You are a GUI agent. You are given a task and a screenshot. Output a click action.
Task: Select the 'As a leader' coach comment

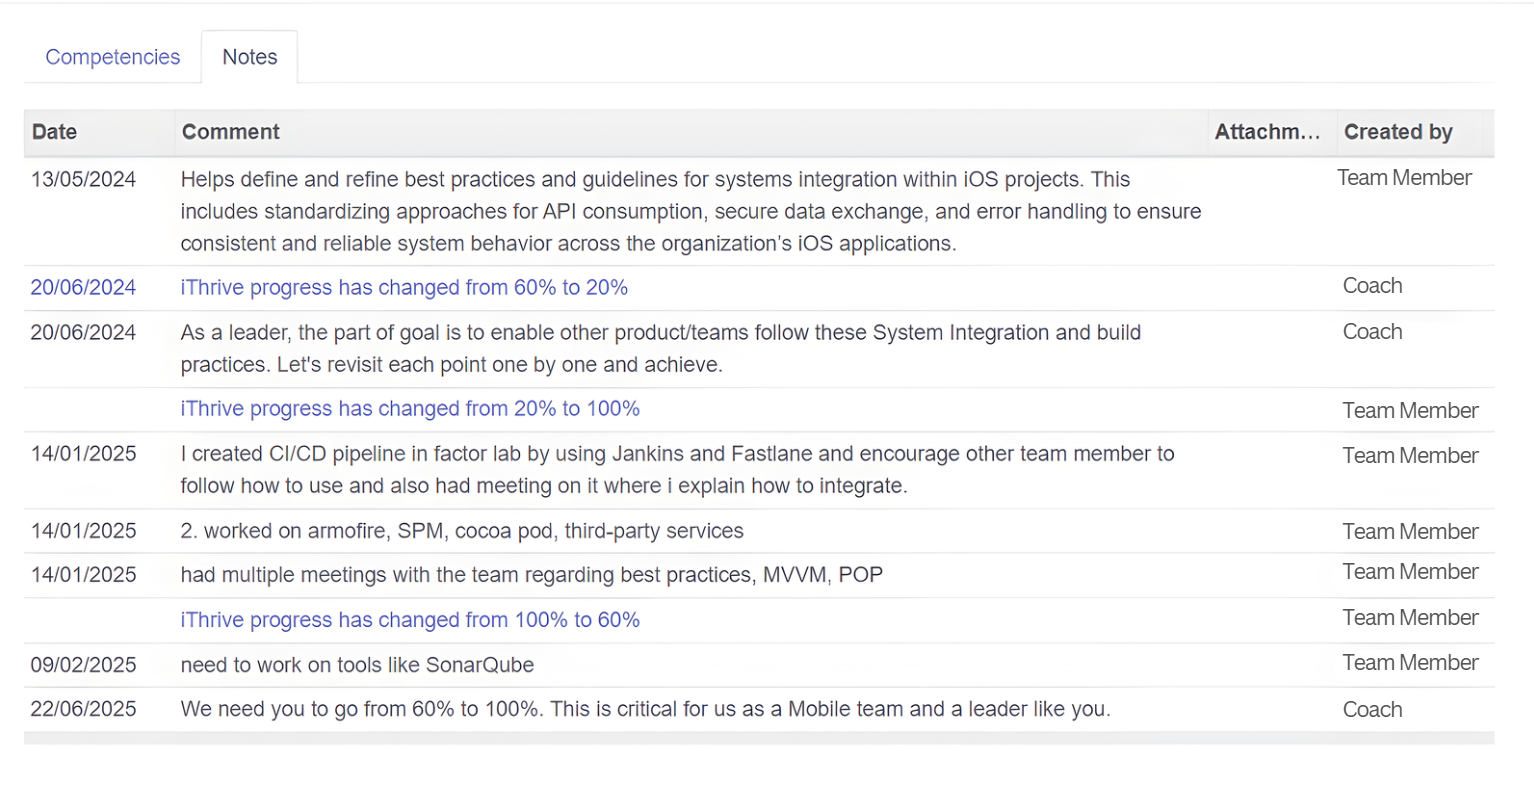click(660, 349)
